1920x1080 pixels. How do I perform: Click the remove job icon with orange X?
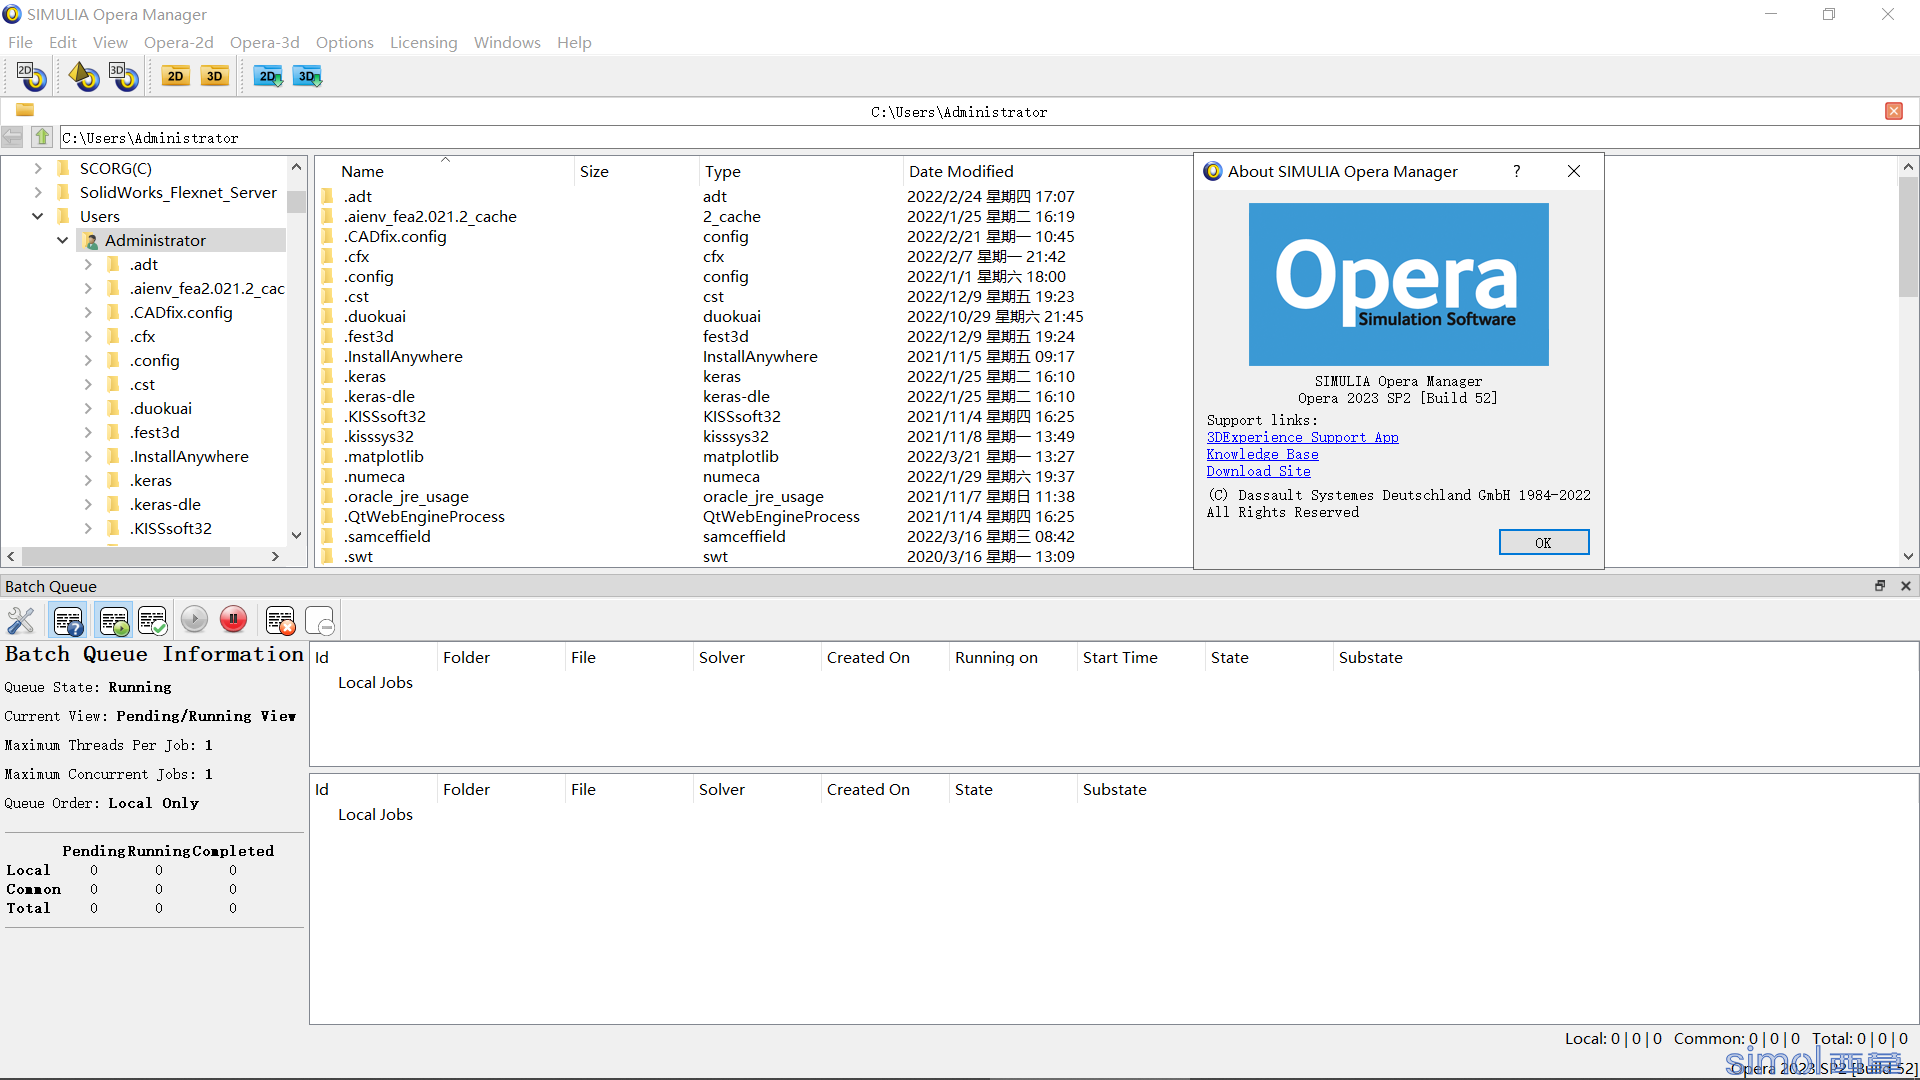point(280,621)
